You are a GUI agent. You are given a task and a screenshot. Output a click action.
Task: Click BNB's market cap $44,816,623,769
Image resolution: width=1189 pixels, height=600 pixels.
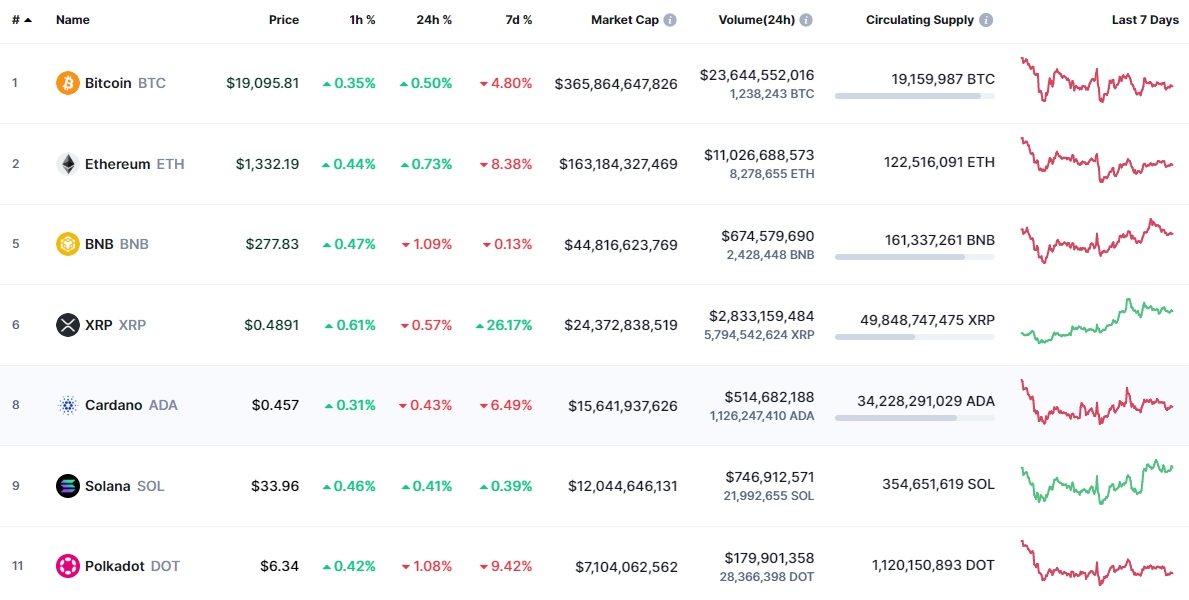pyautogui.click(x=621, y=244)
